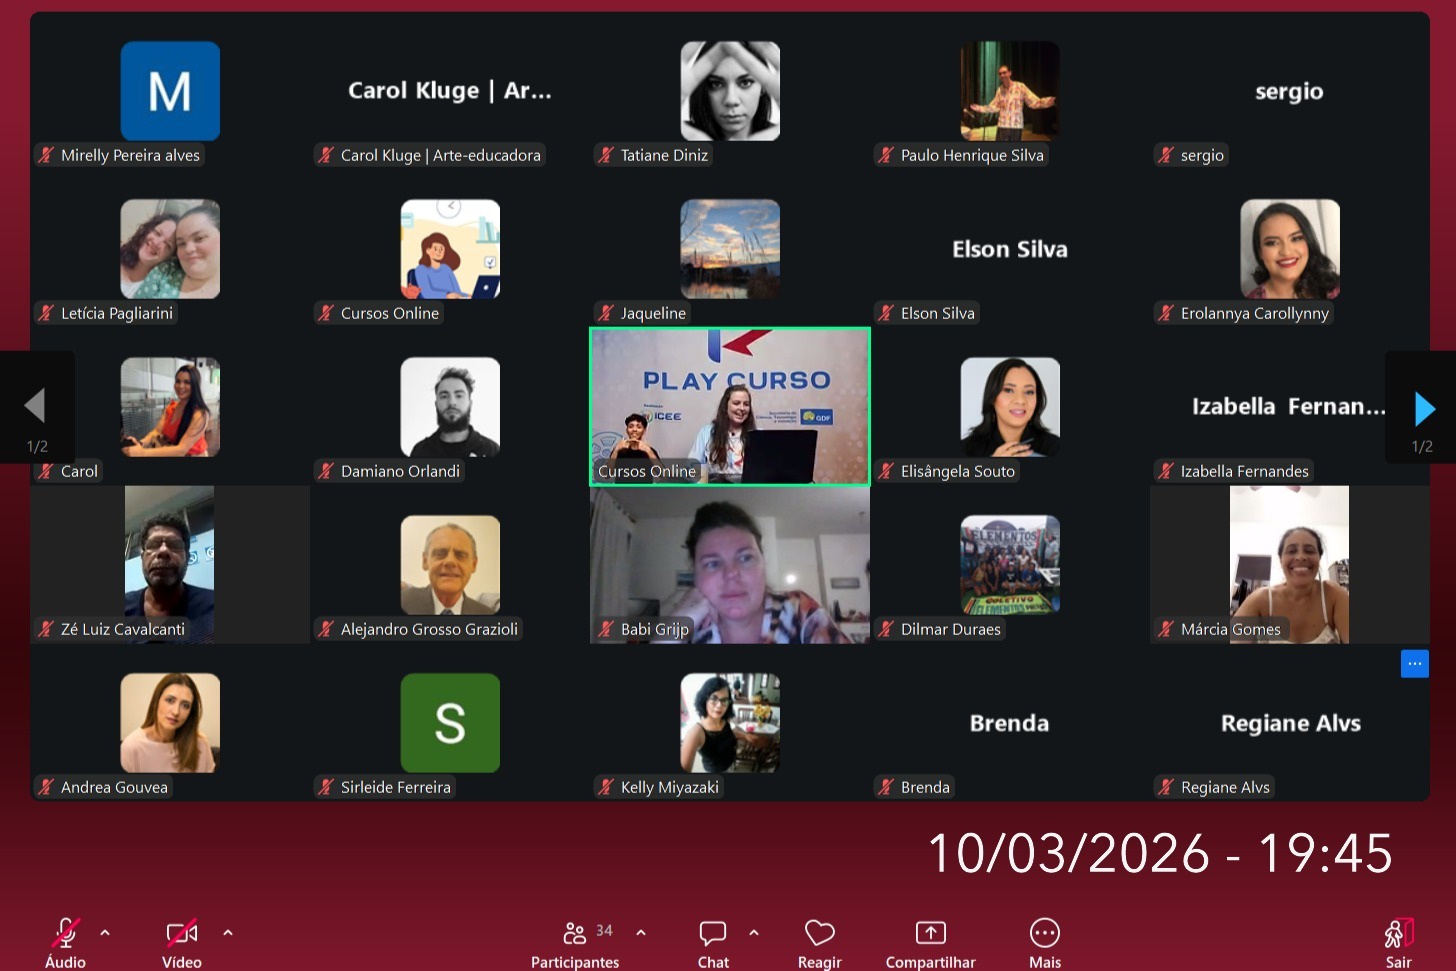Image resolution: width=1456 pixels, height=971 pixels.
Task: Expand video options chevron next to Vídeo
Action: (228, 932)
